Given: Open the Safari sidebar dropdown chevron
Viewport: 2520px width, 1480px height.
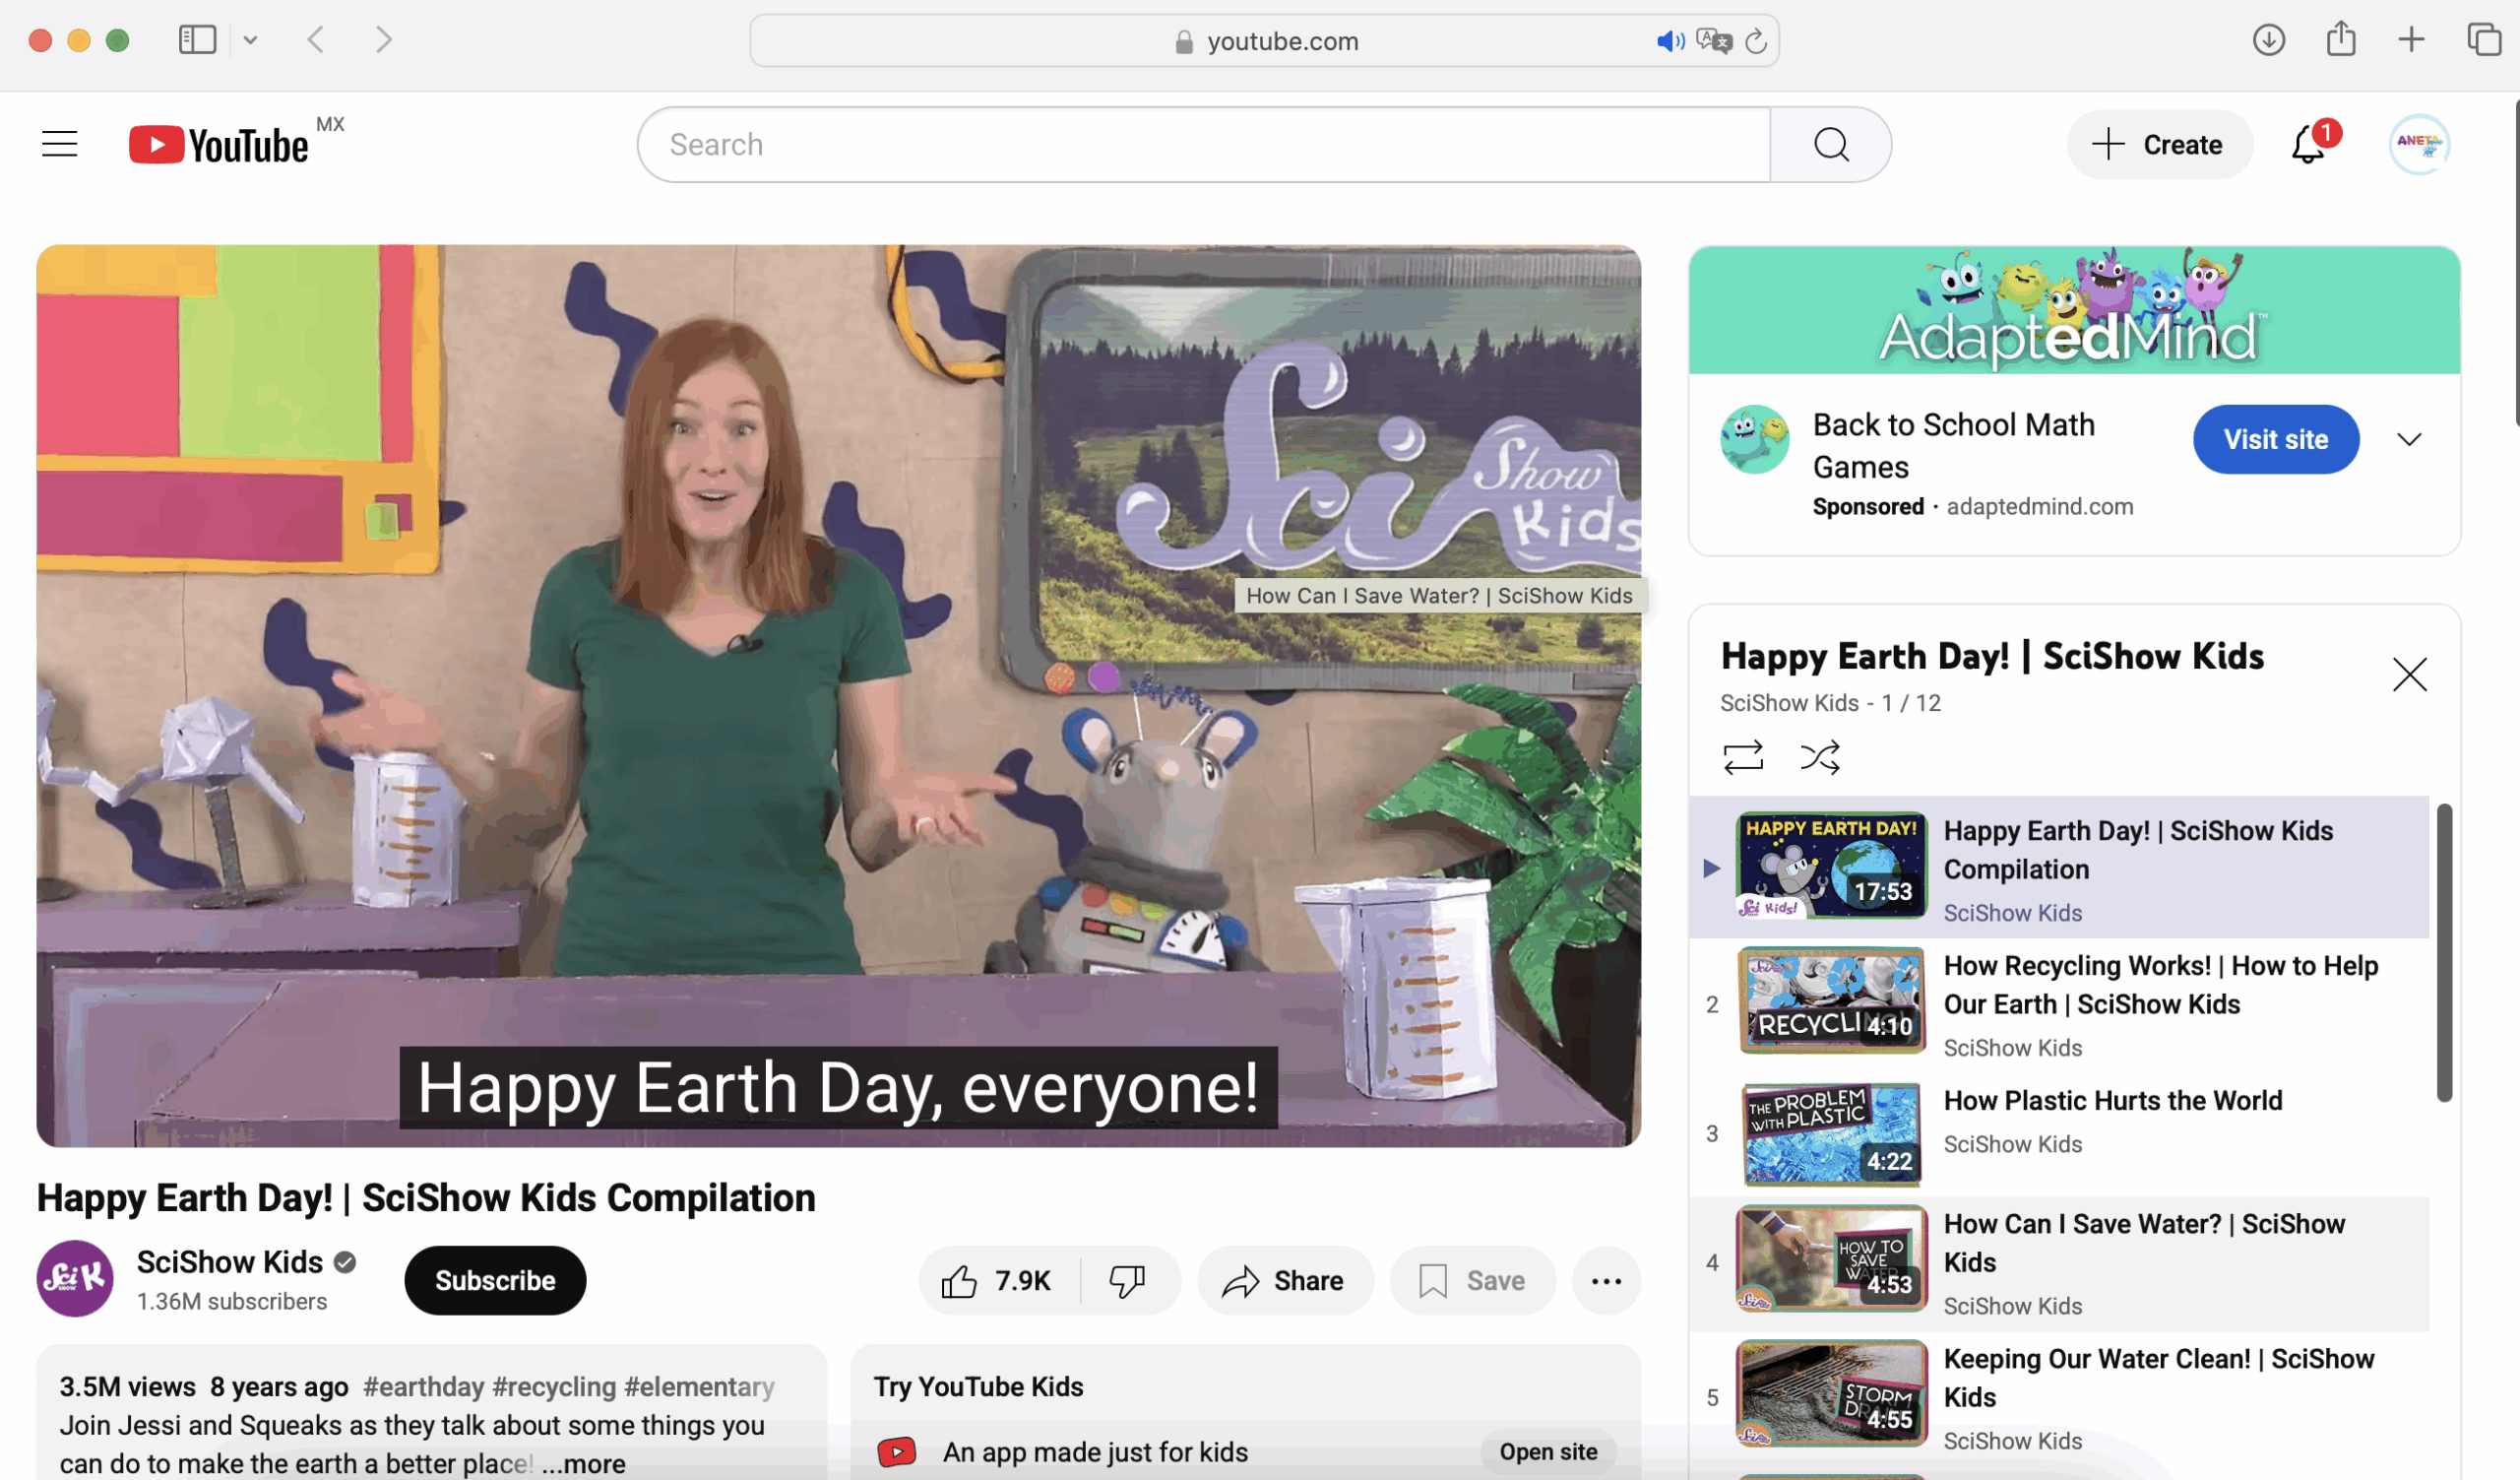Looking at the screenshot, I should coord(251,40).
